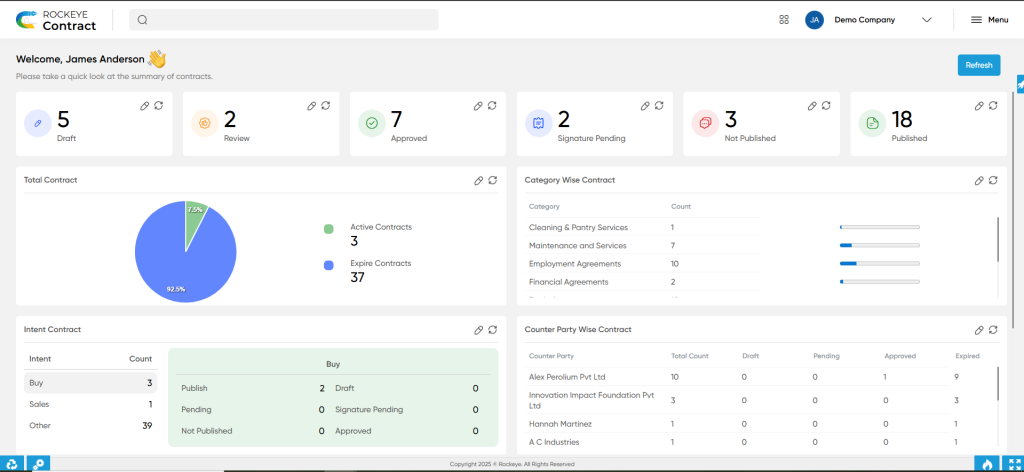Image resolution: width=1024 pixels, height=472 pixels.
Task: Click the Employment Agreements progress bar
Action: [880, 264]
